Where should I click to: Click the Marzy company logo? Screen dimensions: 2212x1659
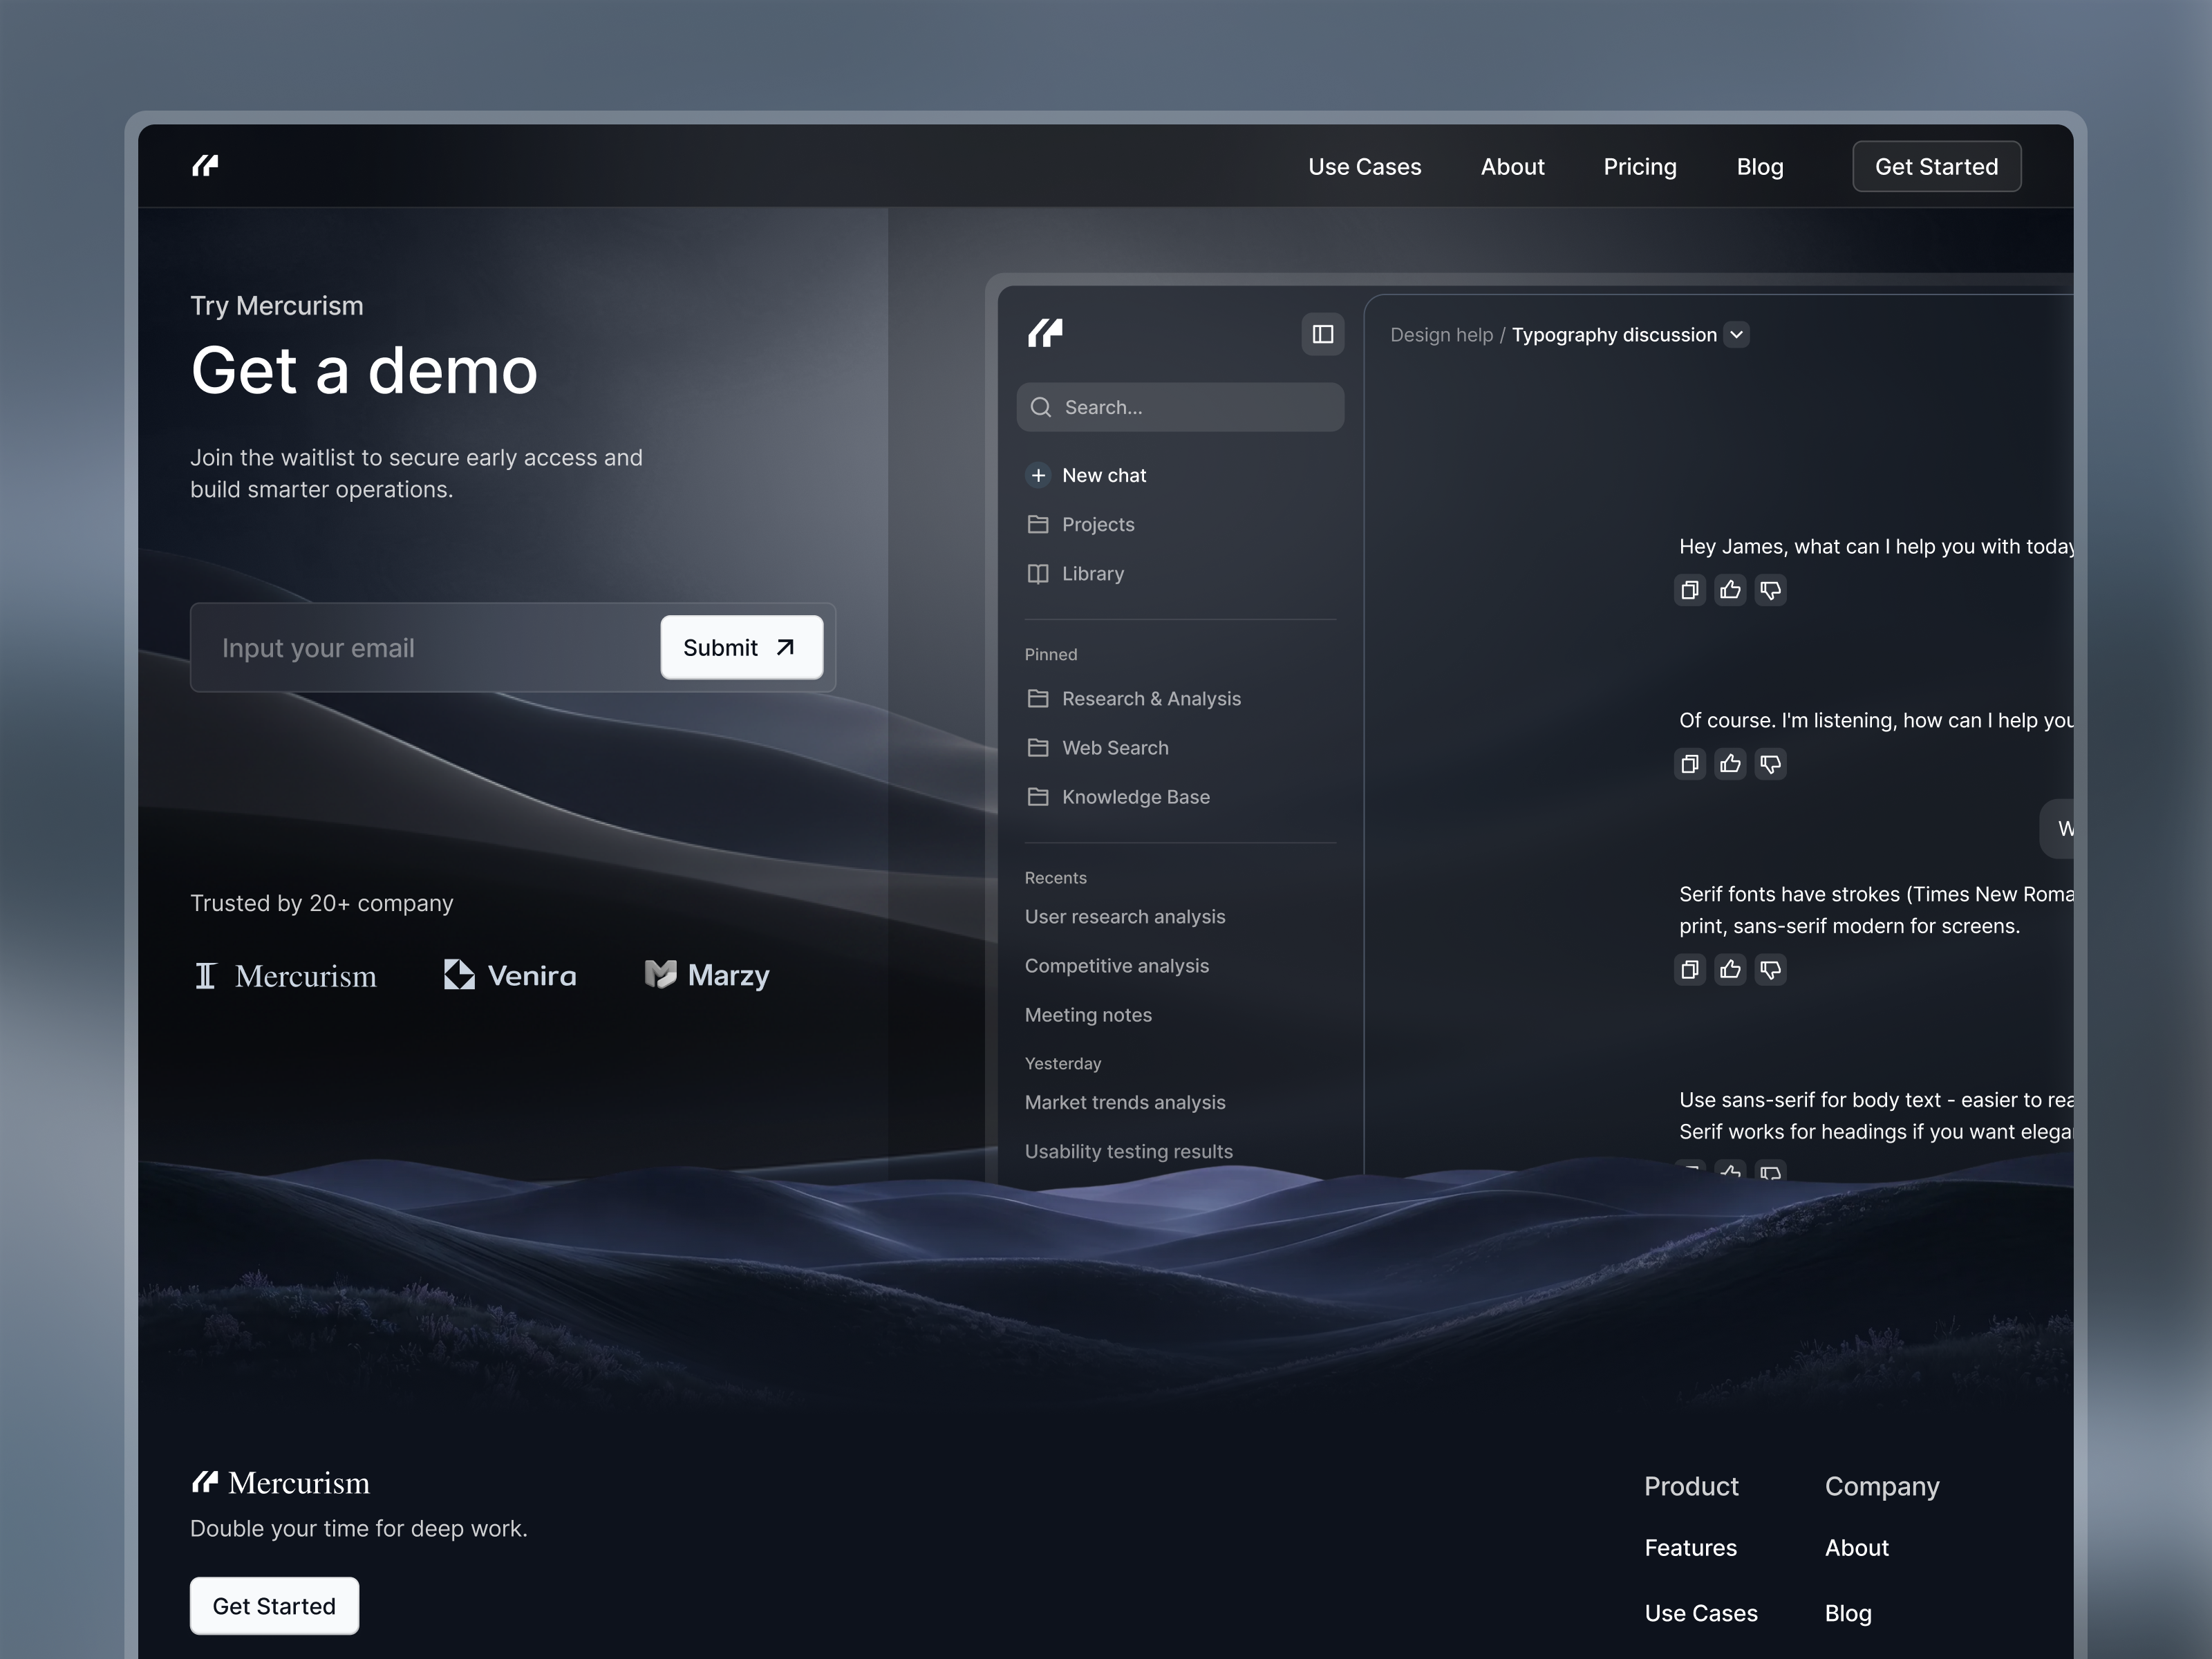tap(707, 975)
